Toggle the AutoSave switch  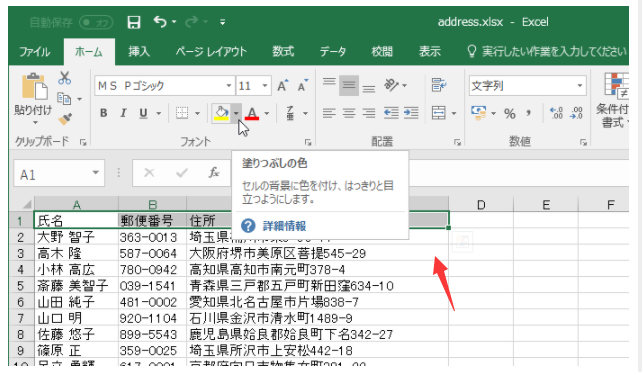point(96,22)
